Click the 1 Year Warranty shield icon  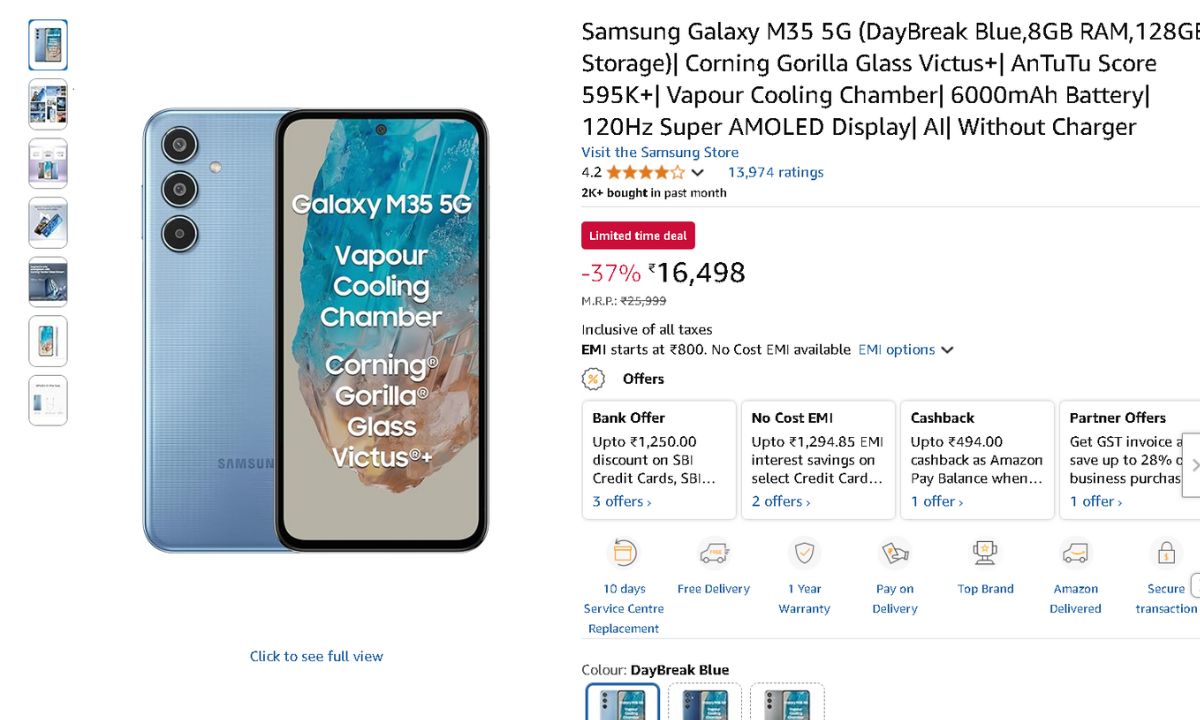(x=804, y=553)
